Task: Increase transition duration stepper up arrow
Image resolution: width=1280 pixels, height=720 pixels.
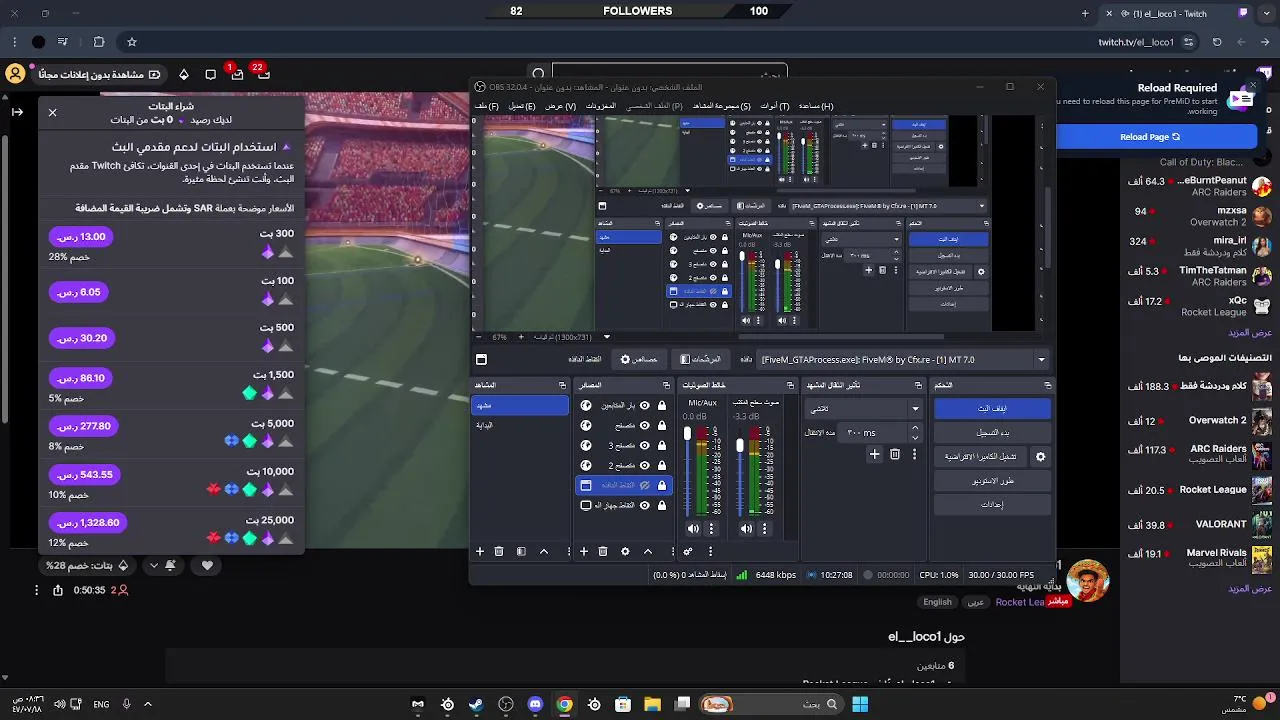Action: [x=915, y=428]
